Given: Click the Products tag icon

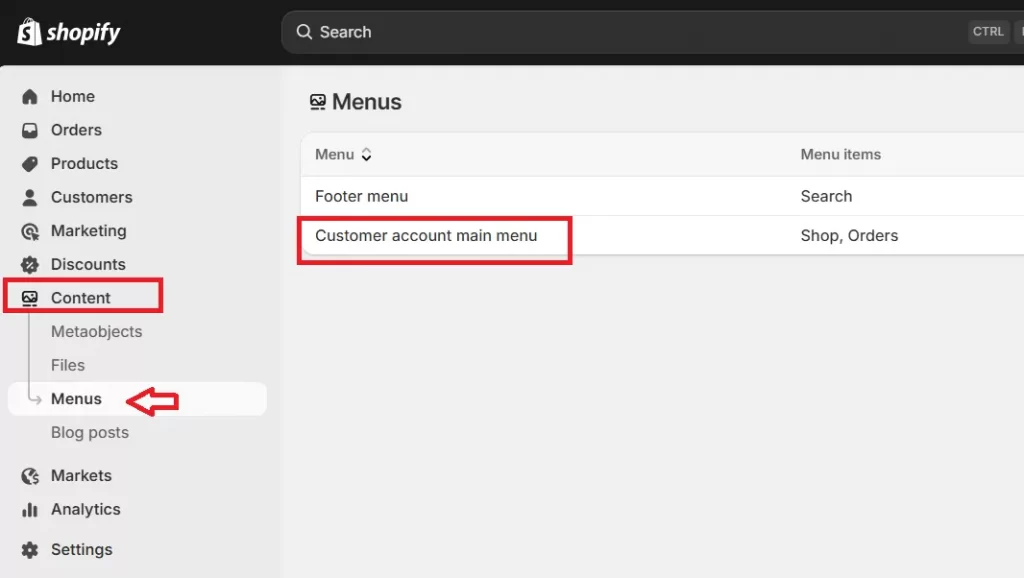Looking at the screenshot, I should coord(31,163).
